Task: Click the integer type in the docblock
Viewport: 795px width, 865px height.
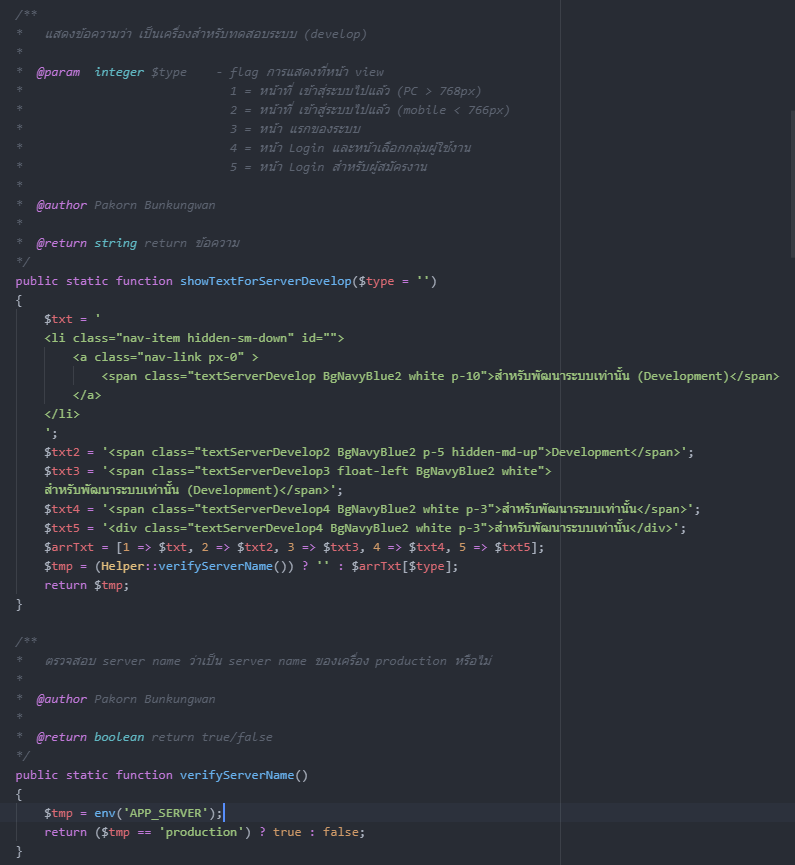Action: [119, 72]
